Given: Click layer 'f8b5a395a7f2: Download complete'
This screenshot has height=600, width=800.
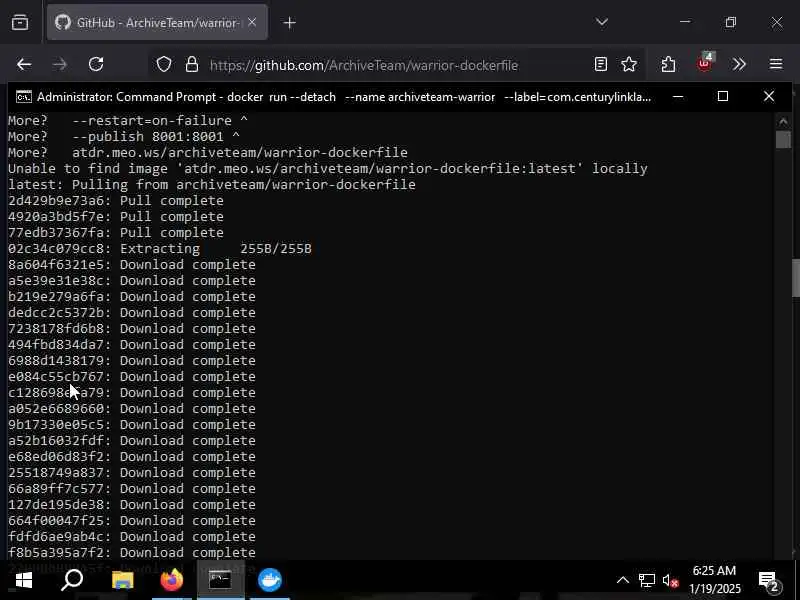Looking at the screenshot, I should click(x=132, y=552).
